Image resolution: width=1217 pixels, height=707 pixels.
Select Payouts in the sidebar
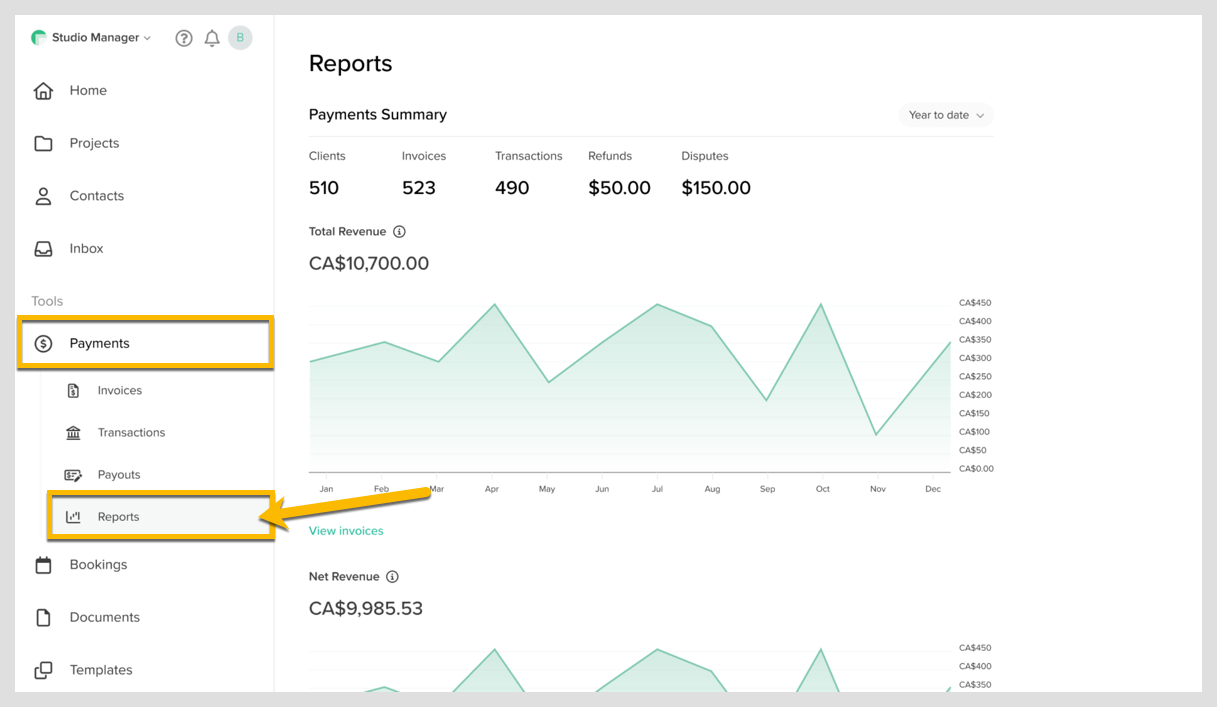[x=119, y=475]
